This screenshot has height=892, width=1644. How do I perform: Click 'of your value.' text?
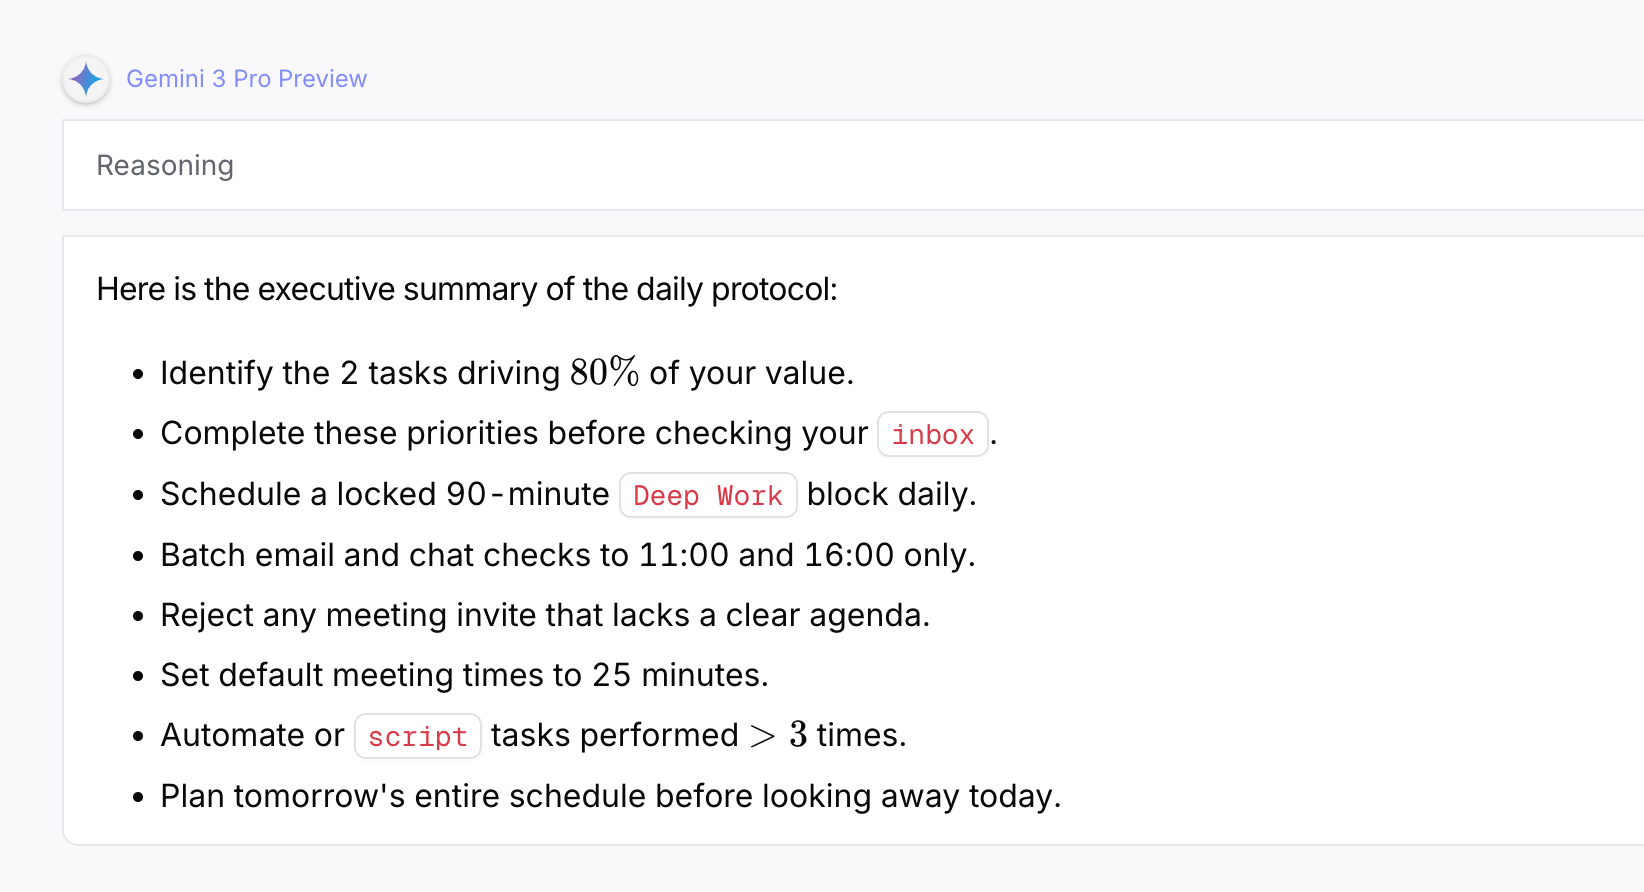pos(752,373)
